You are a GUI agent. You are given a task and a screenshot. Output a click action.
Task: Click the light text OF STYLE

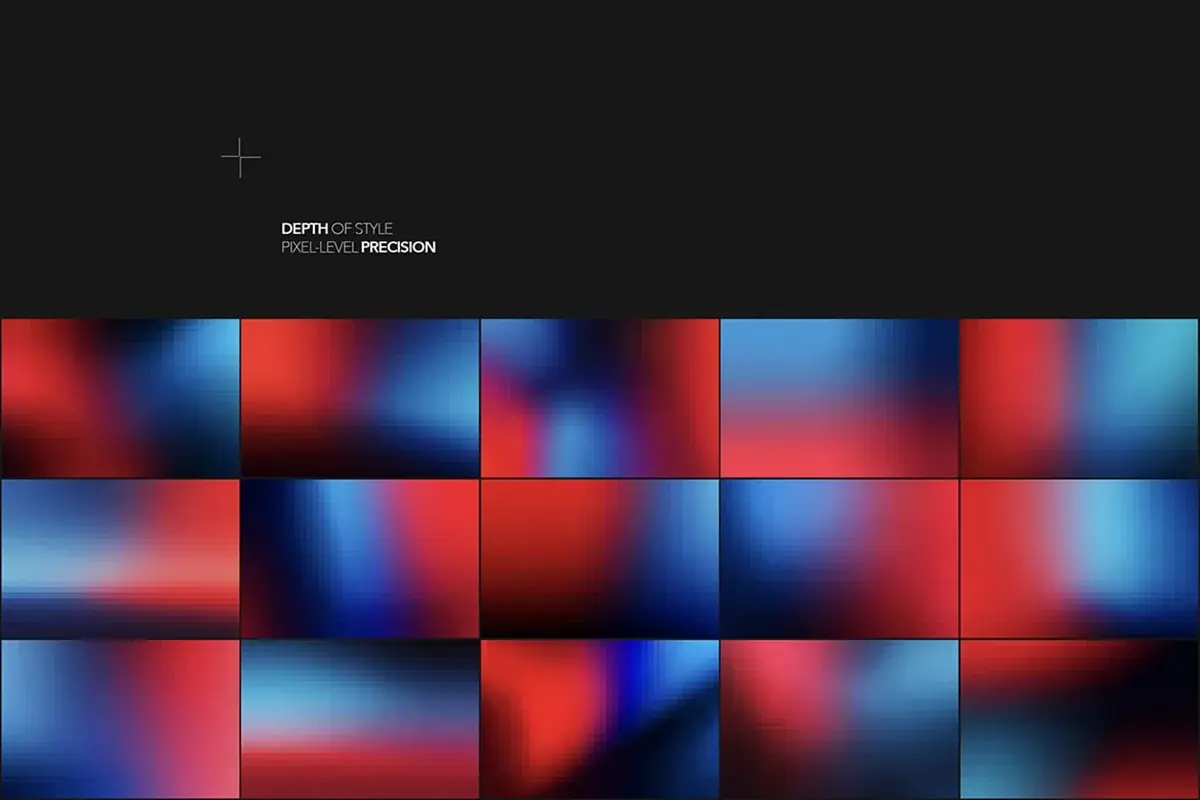click(361, 229)
